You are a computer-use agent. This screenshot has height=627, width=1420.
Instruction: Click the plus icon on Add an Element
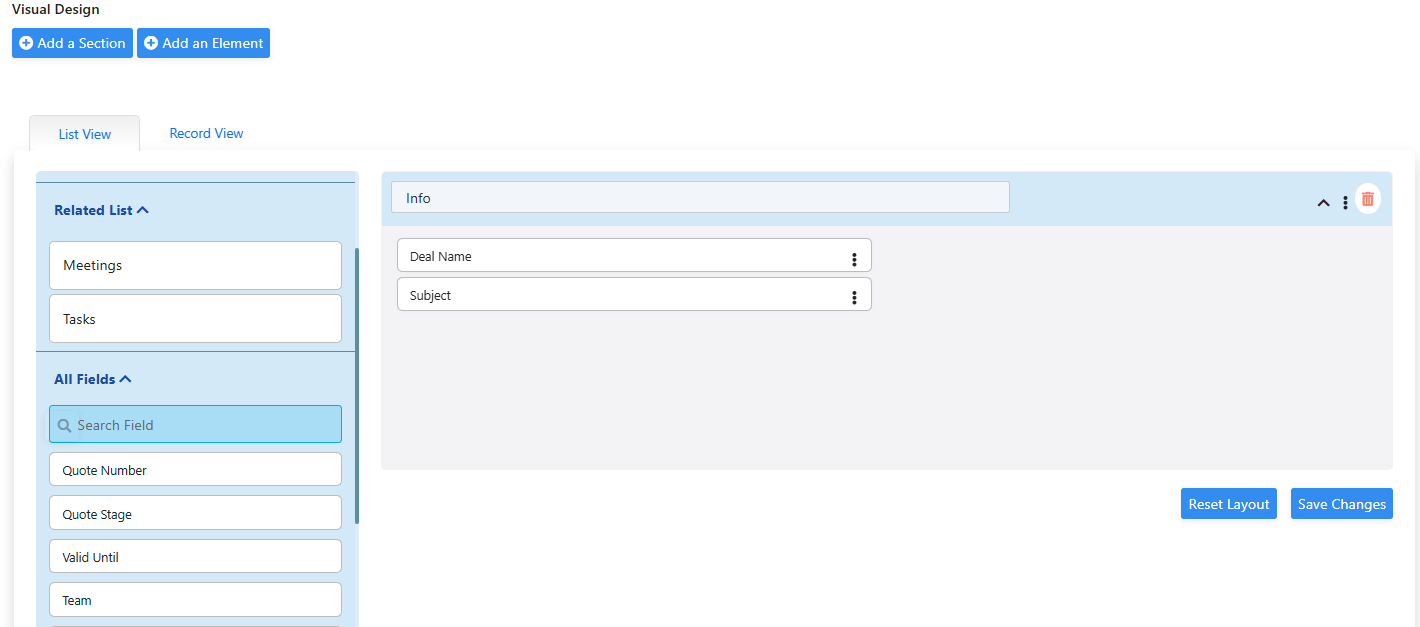[x=151, y=43]
